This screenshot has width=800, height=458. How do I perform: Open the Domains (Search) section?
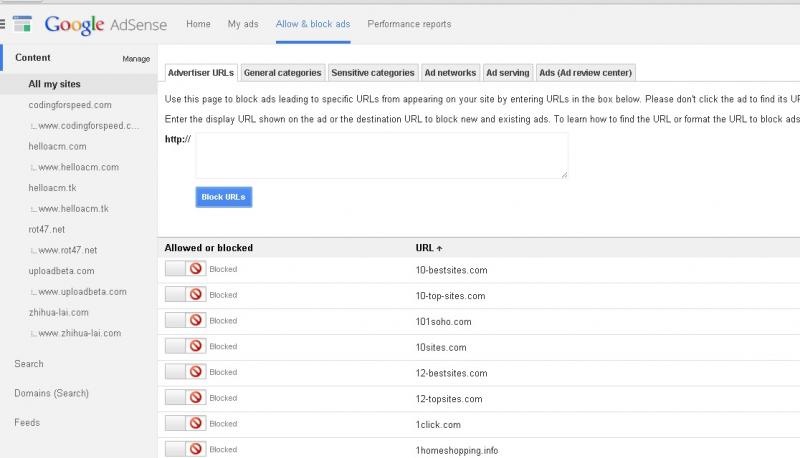coord(52,393)
